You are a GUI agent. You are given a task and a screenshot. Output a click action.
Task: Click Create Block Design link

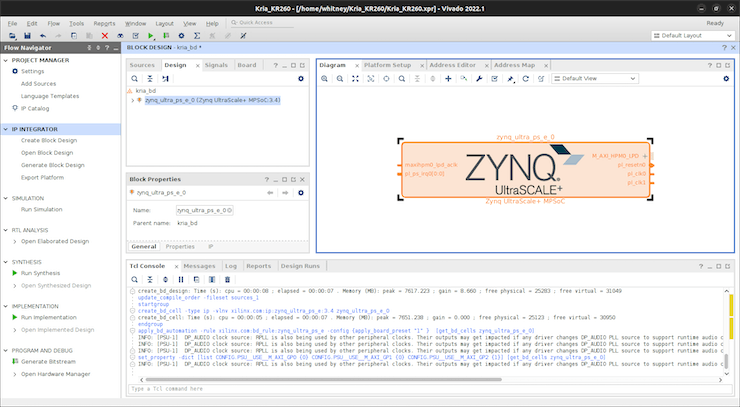(x=49, y=141)
